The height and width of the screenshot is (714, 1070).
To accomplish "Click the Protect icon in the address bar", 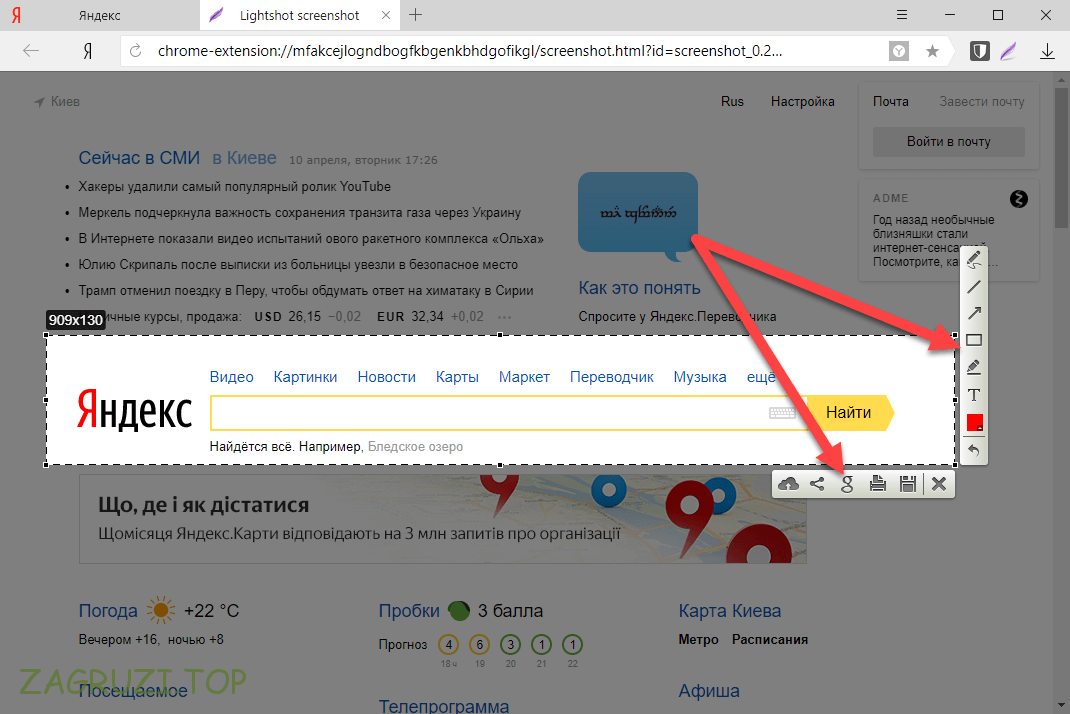I will click(x=899, y=51).
